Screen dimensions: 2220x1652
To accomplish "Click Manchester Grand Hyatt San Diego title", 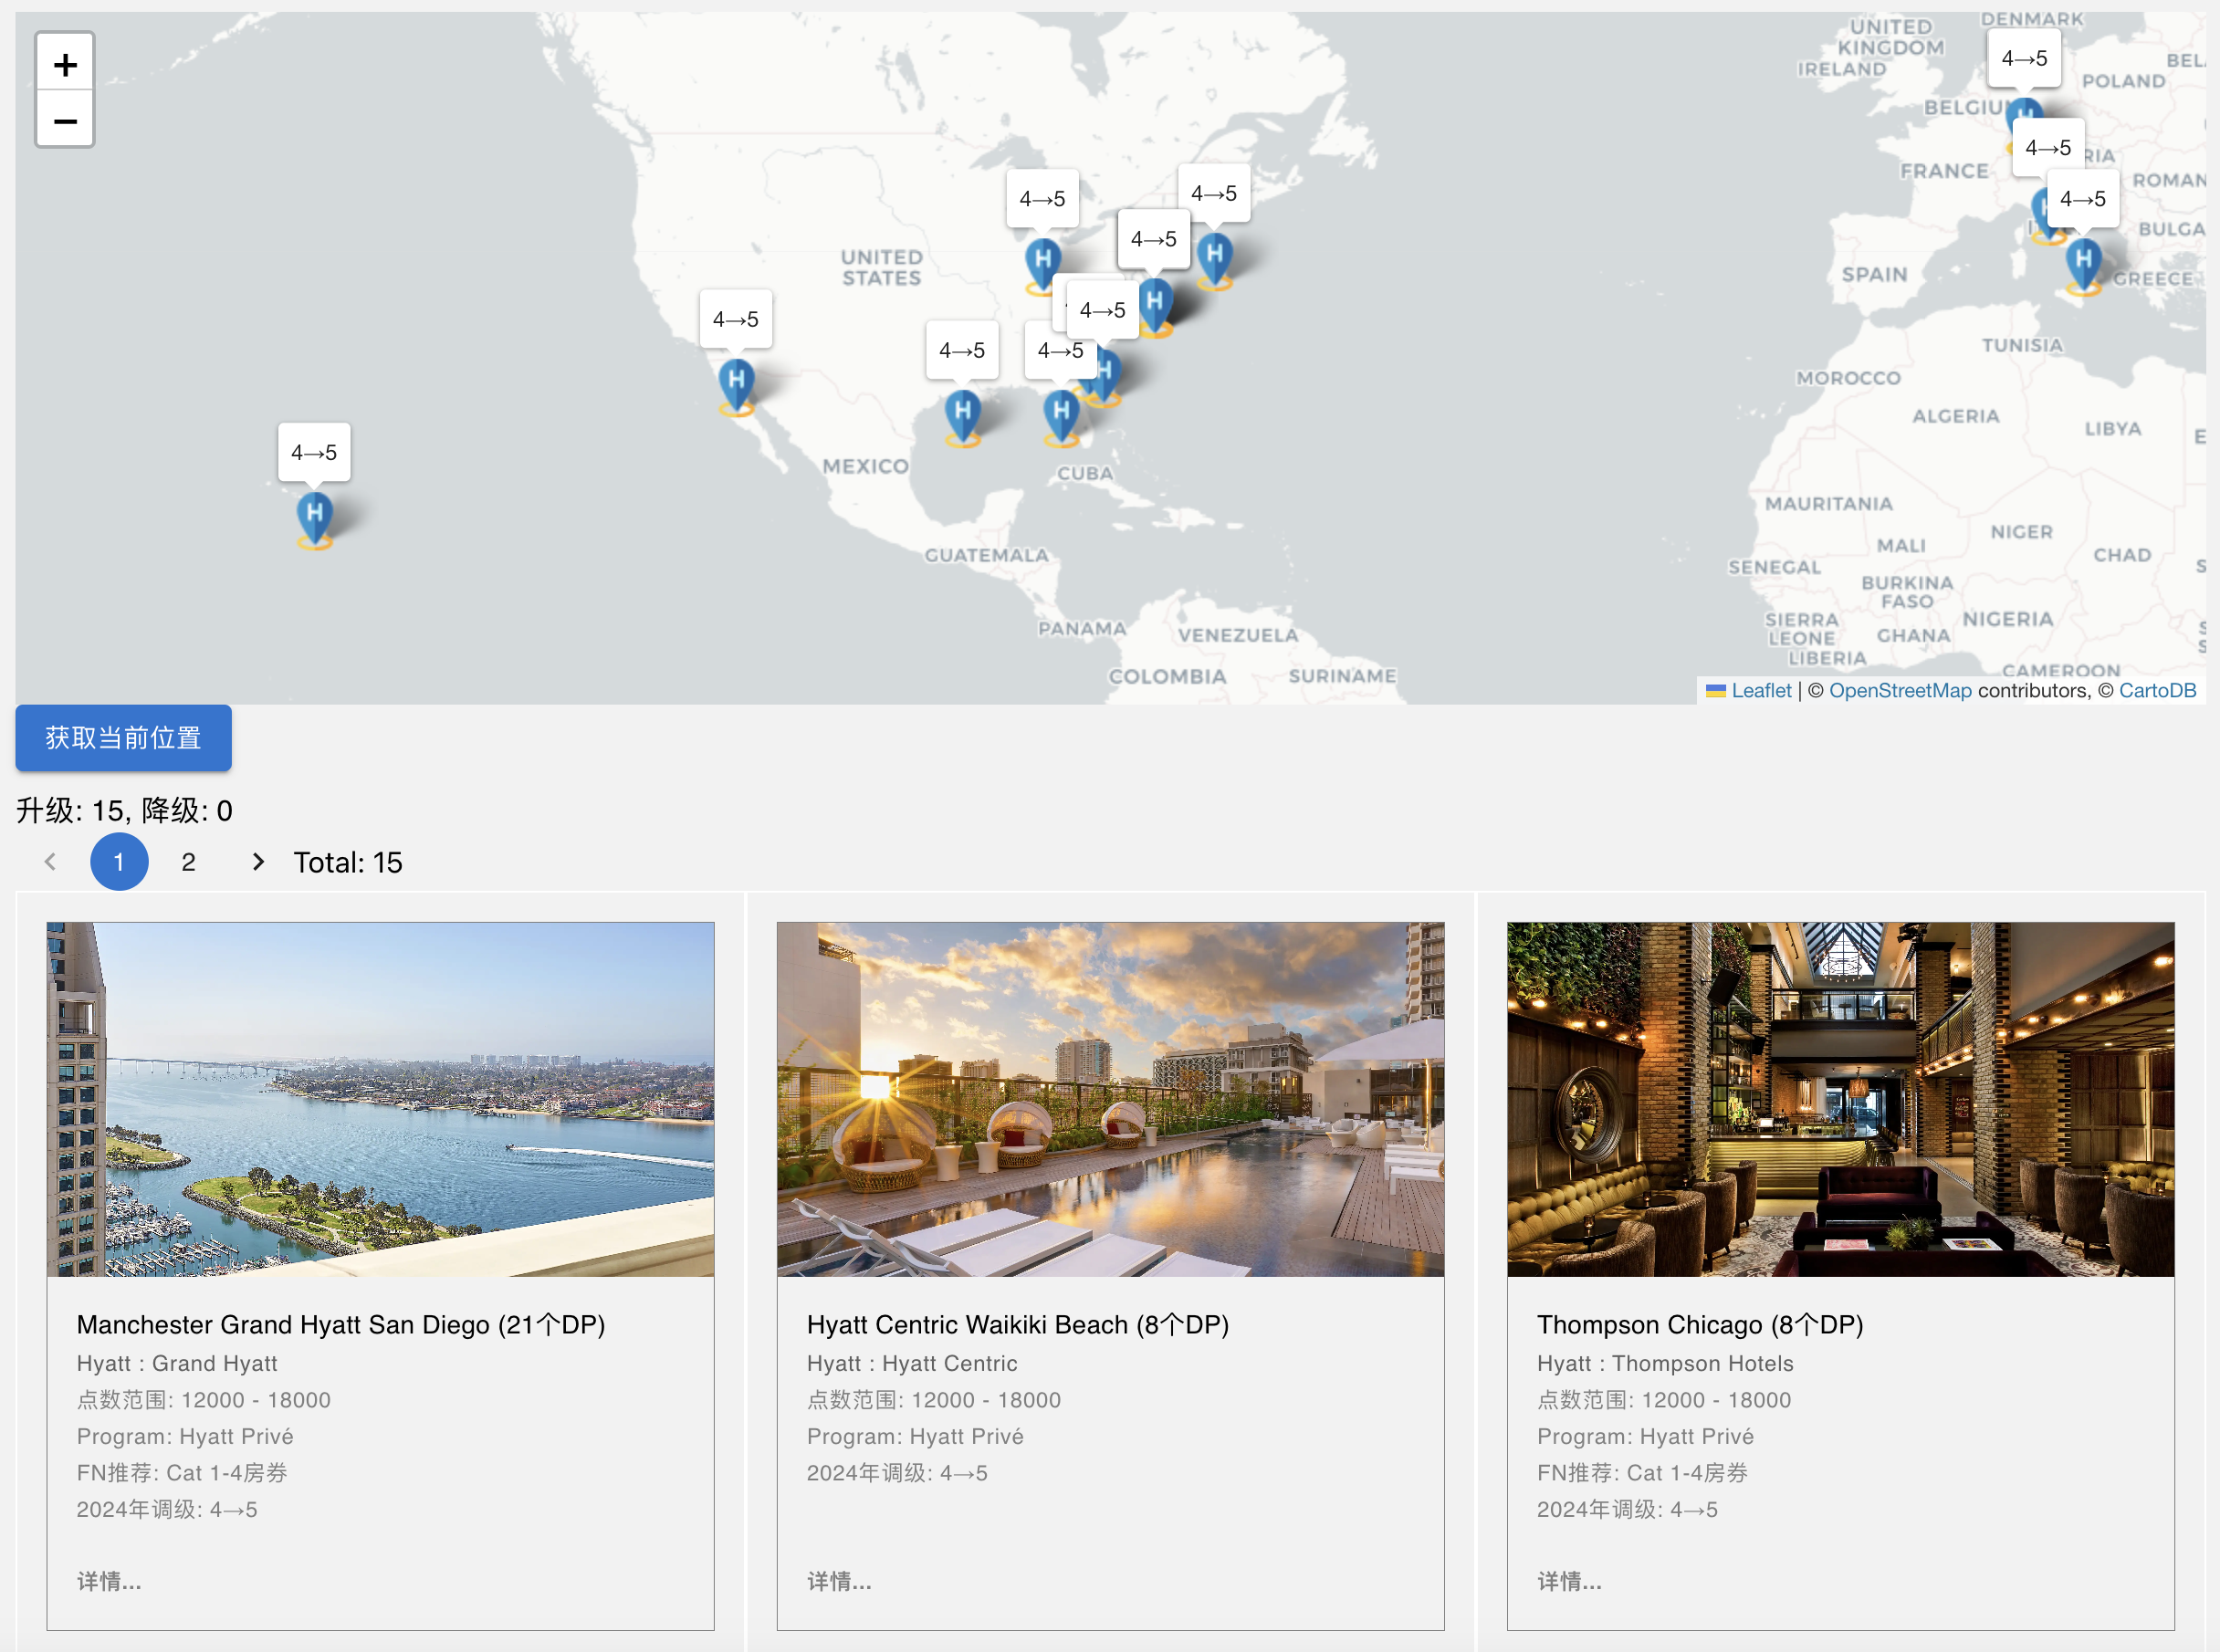I will (x=341, y=1324).
